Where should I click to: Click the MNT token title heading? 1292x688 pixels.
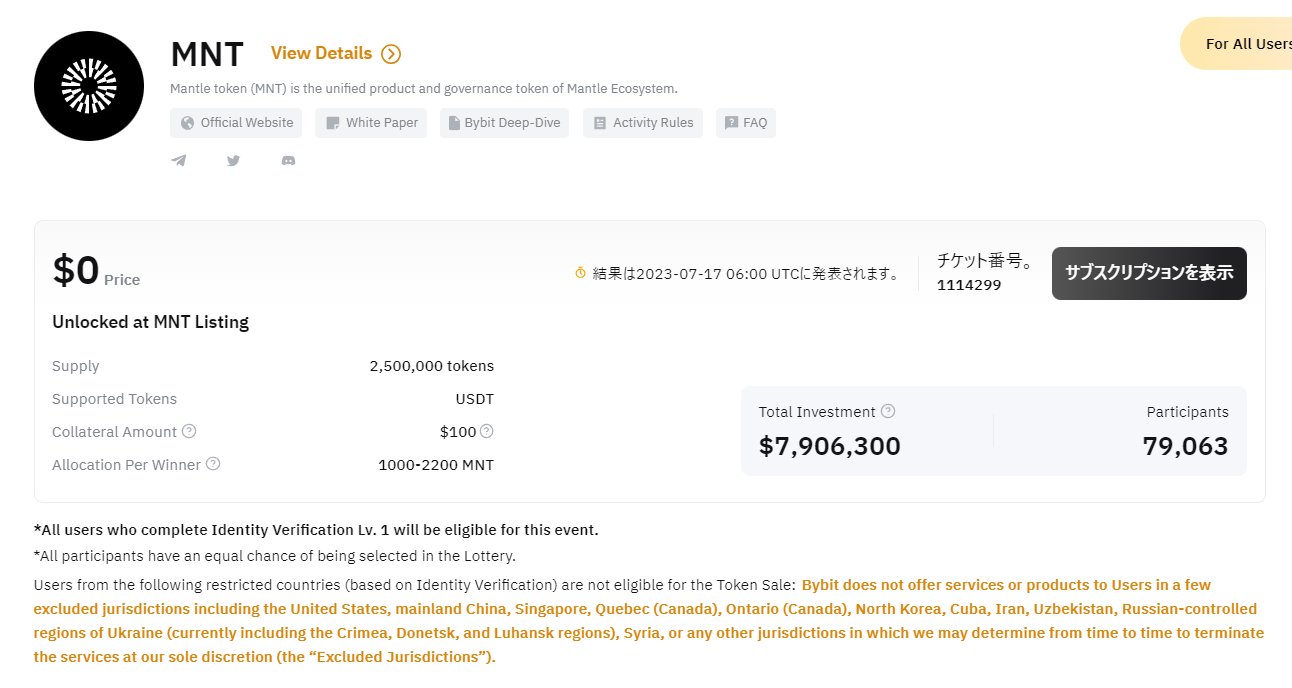pyautogui.click(x=207, y=53)
